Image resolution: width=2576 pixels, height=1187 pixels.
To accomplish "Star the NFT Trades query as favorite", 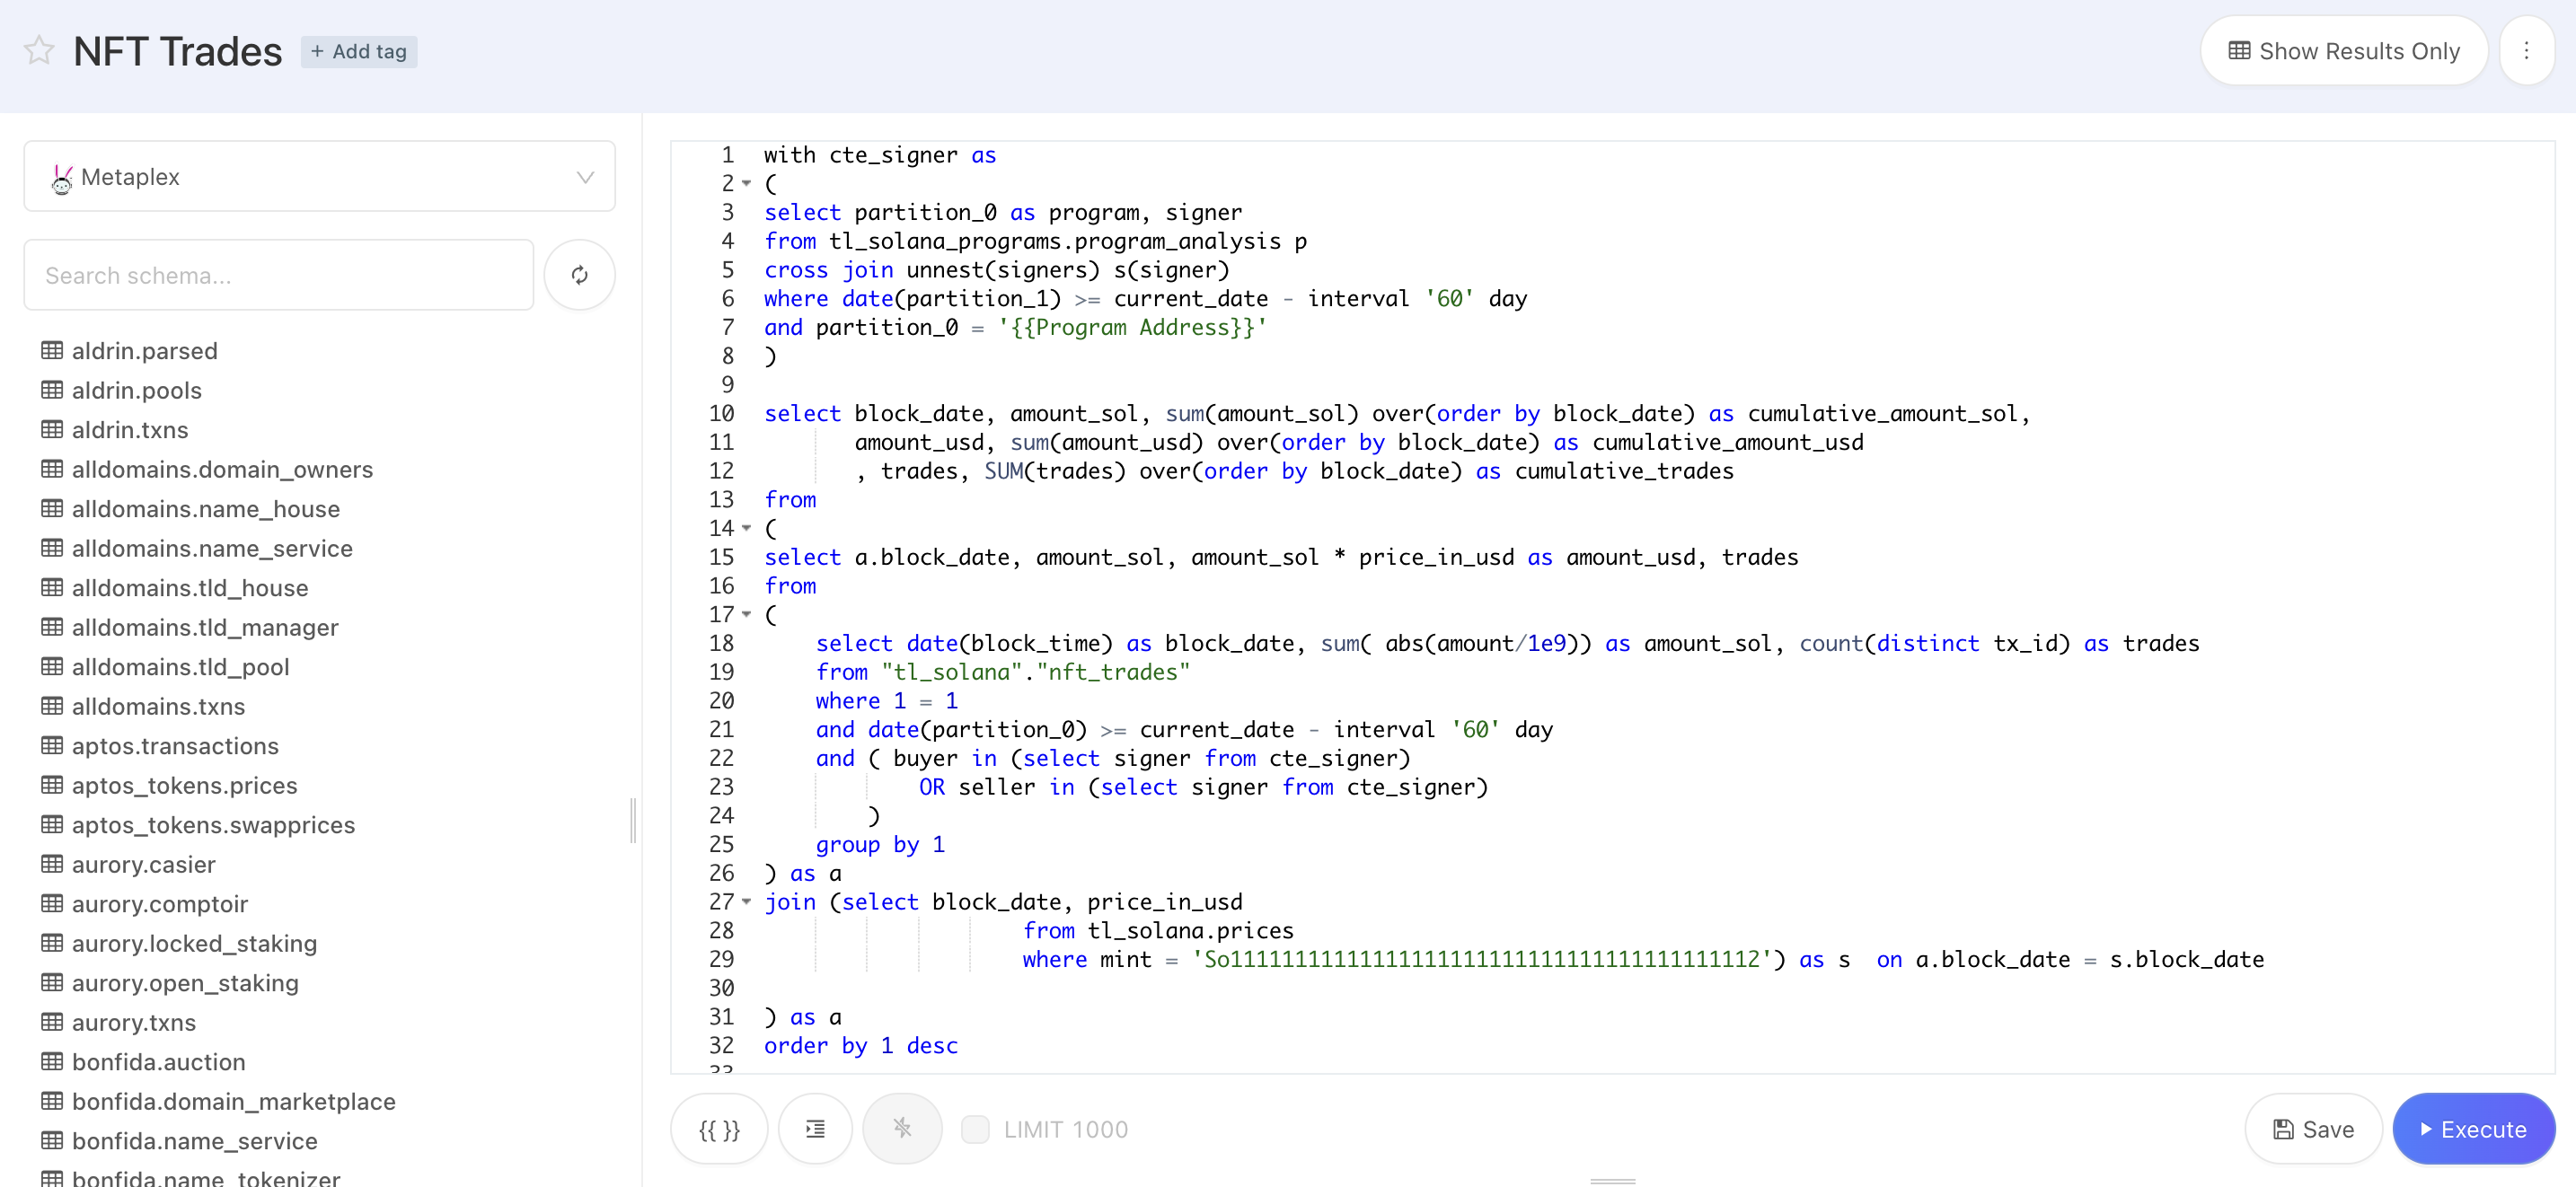I will click(39, 51).
